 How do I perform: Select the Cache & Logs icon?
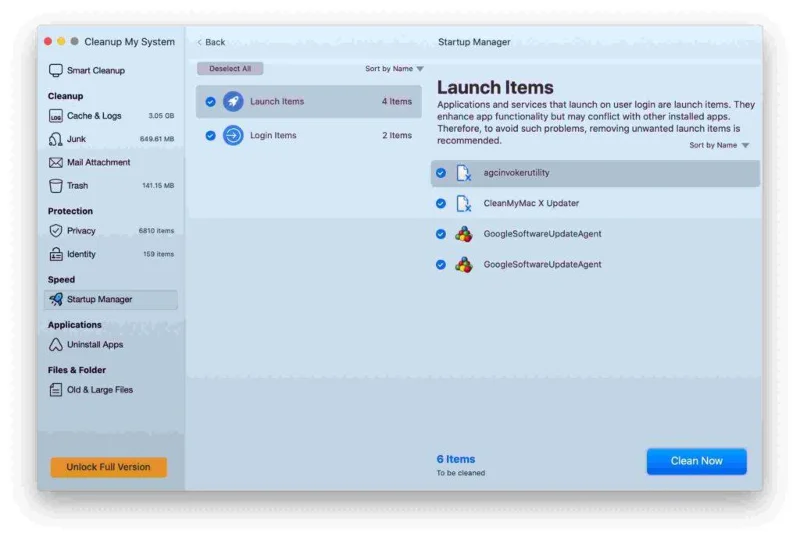[x=56, y=116]
